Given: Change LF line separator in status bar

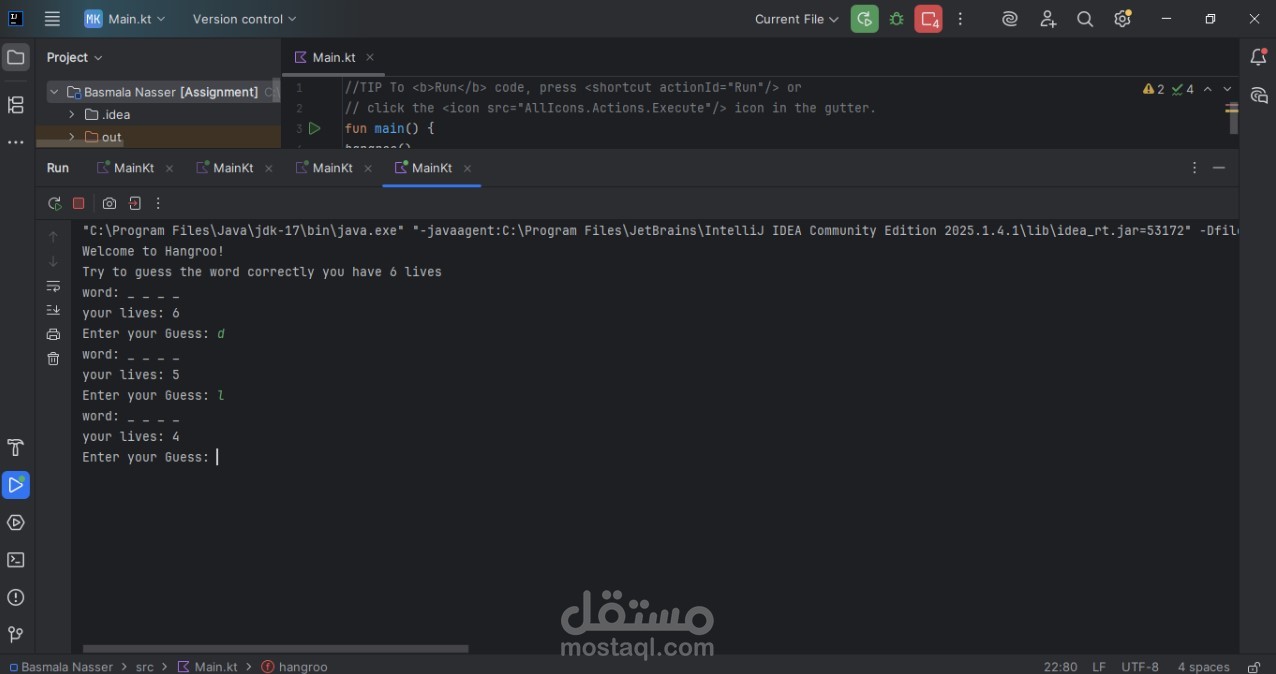Looking at the screenshot, I should tap(1099, 666).
